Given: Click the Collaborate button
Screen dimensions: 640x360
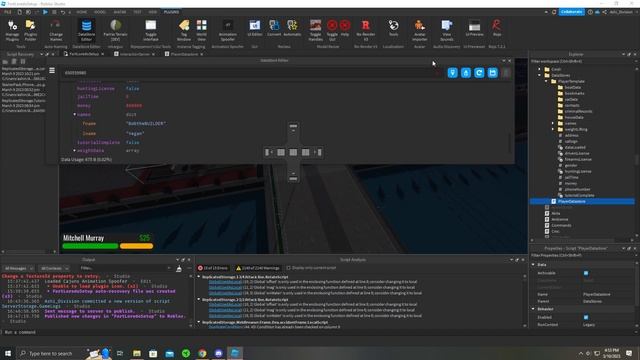Looking at the screenshot, I should (571, 12).
